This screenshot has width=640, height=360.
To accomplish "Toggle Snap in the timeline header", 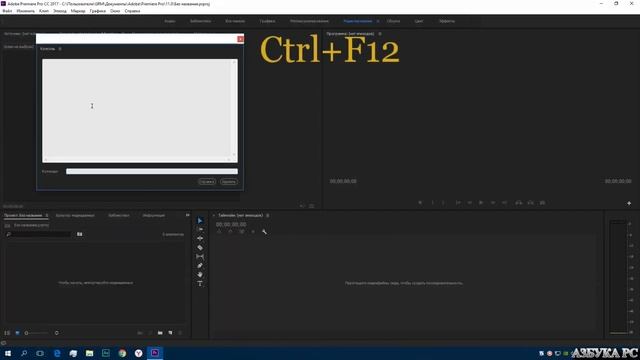I will 230,232.
